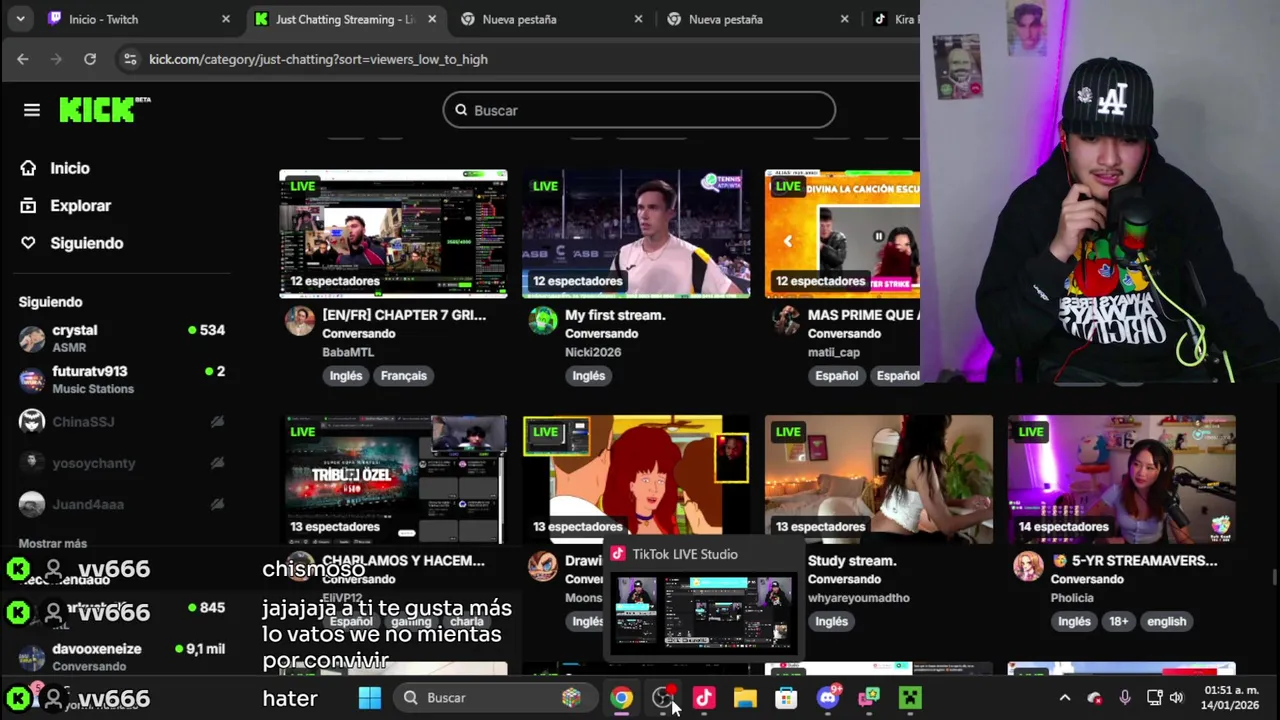Open channel link Nicki2026
The width and height of the screenshot is (1280, 720).
593,352
